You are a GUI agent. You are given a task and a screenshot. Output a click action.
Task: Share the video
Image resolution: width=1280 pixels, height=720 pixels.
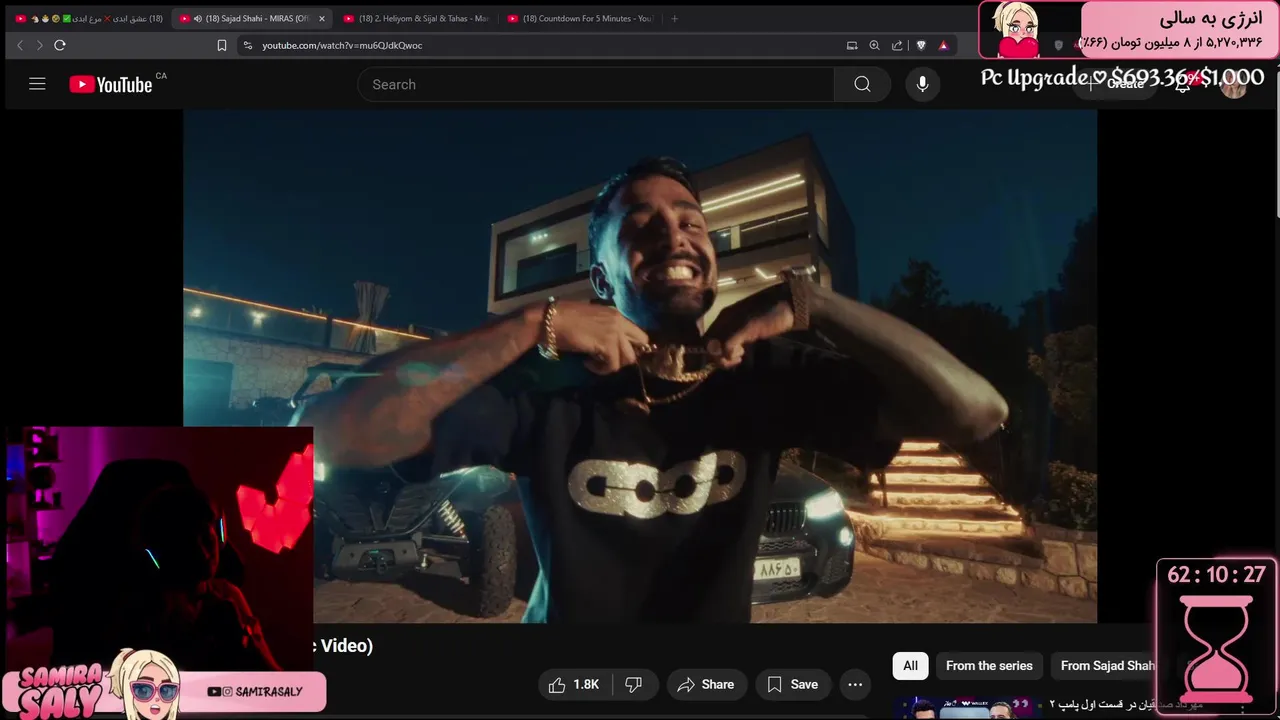point(706,685)
